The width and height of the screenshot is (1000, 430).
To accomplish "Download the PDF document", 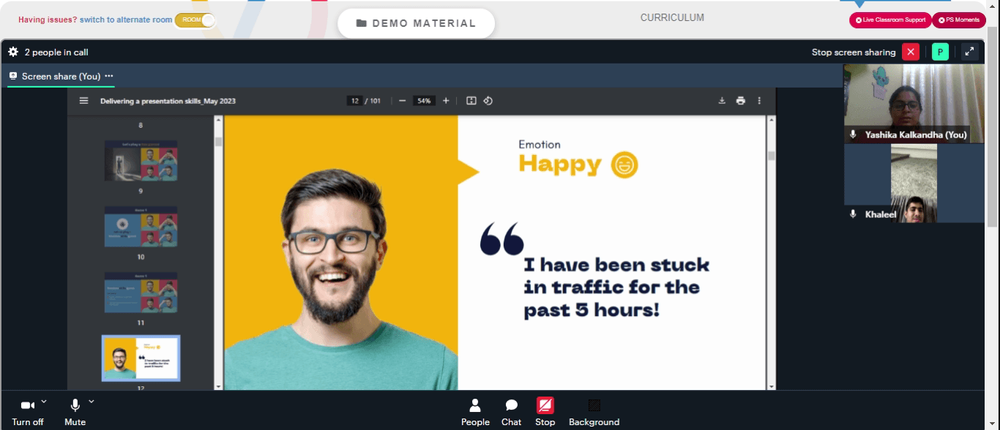I will tap(722, 101).
